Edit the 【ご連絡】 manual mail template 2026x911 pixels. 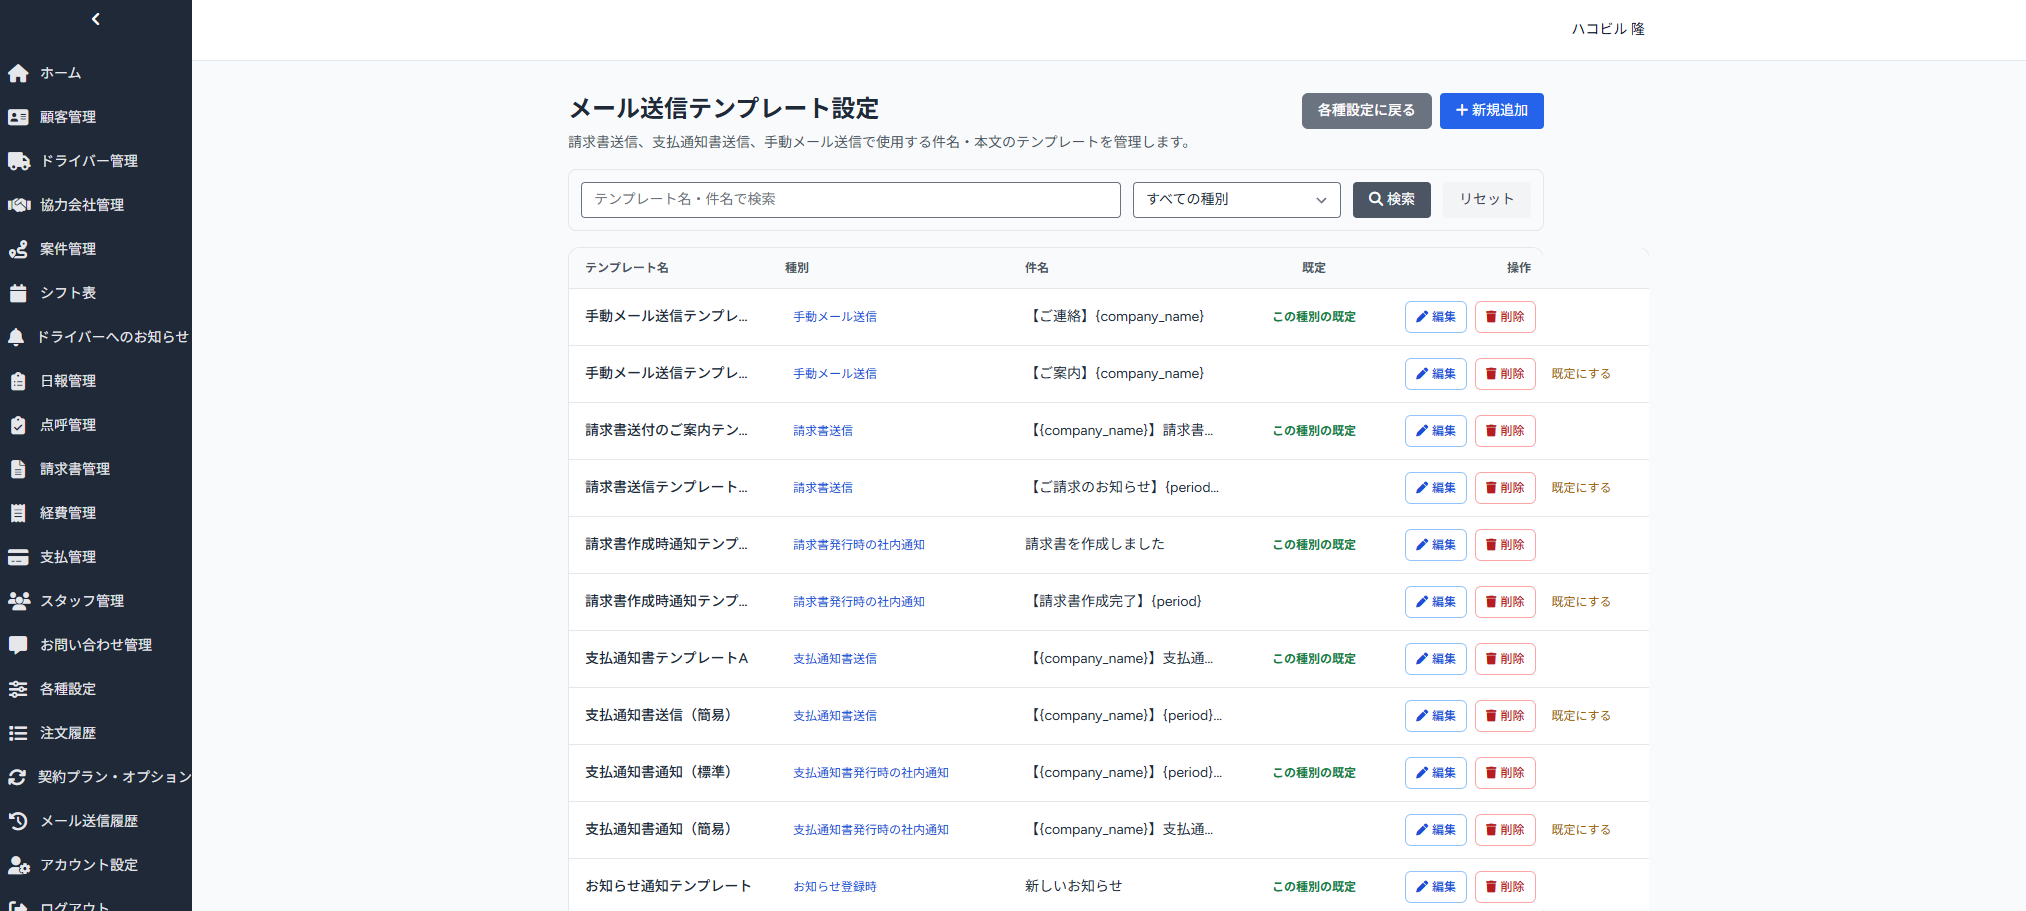click(x=1435, y=317)
